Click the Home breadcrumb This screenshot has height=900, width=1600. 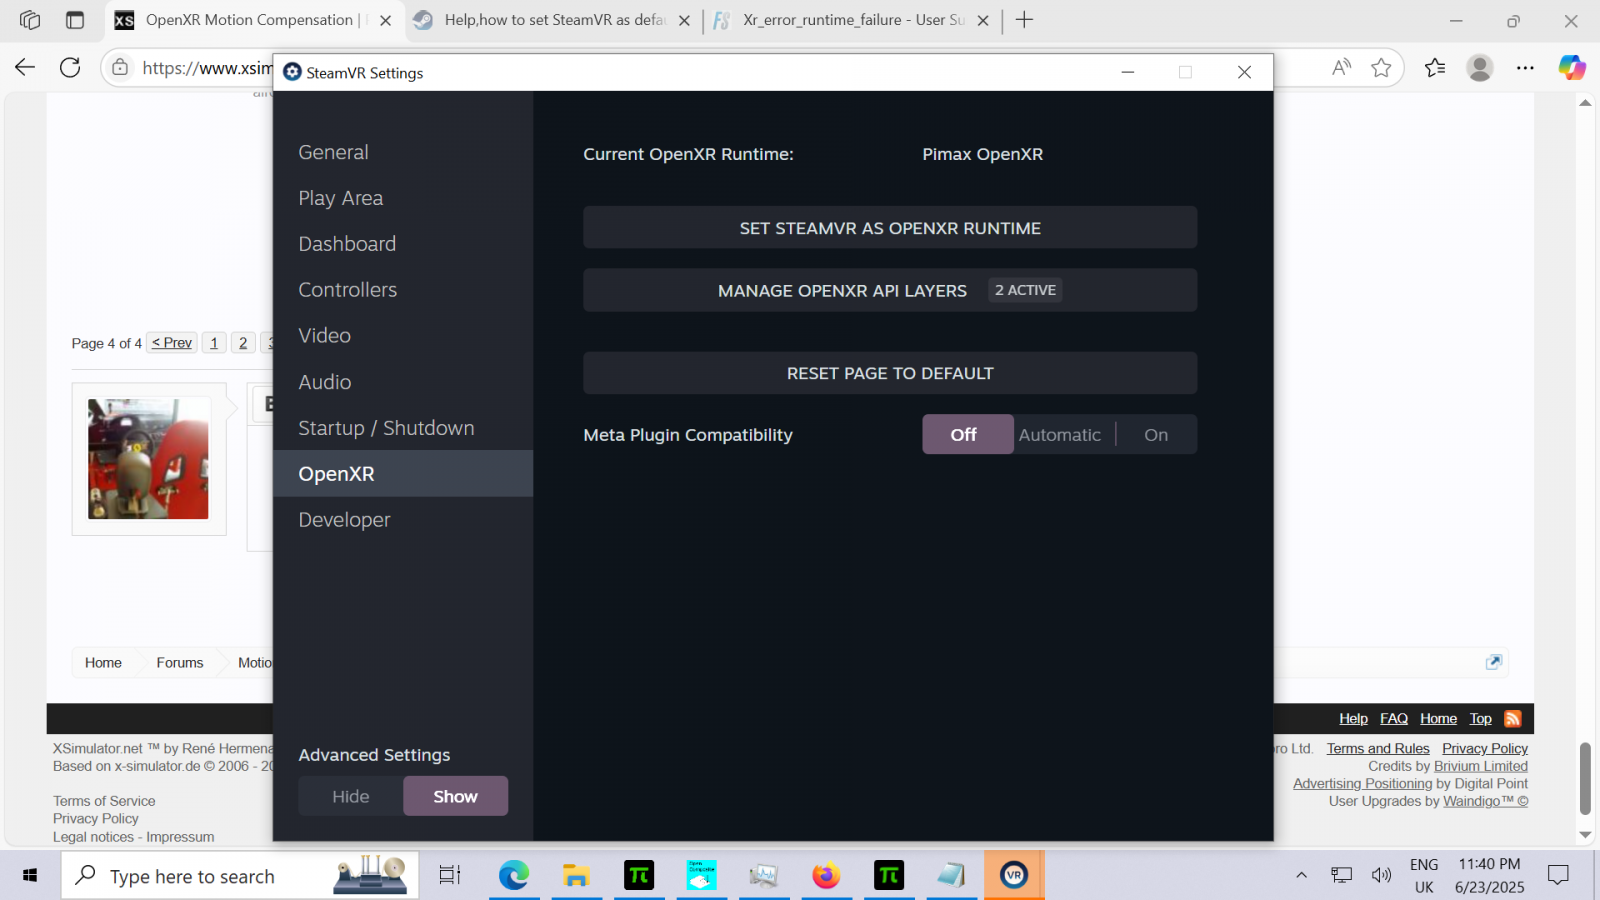tap(103, 663)
